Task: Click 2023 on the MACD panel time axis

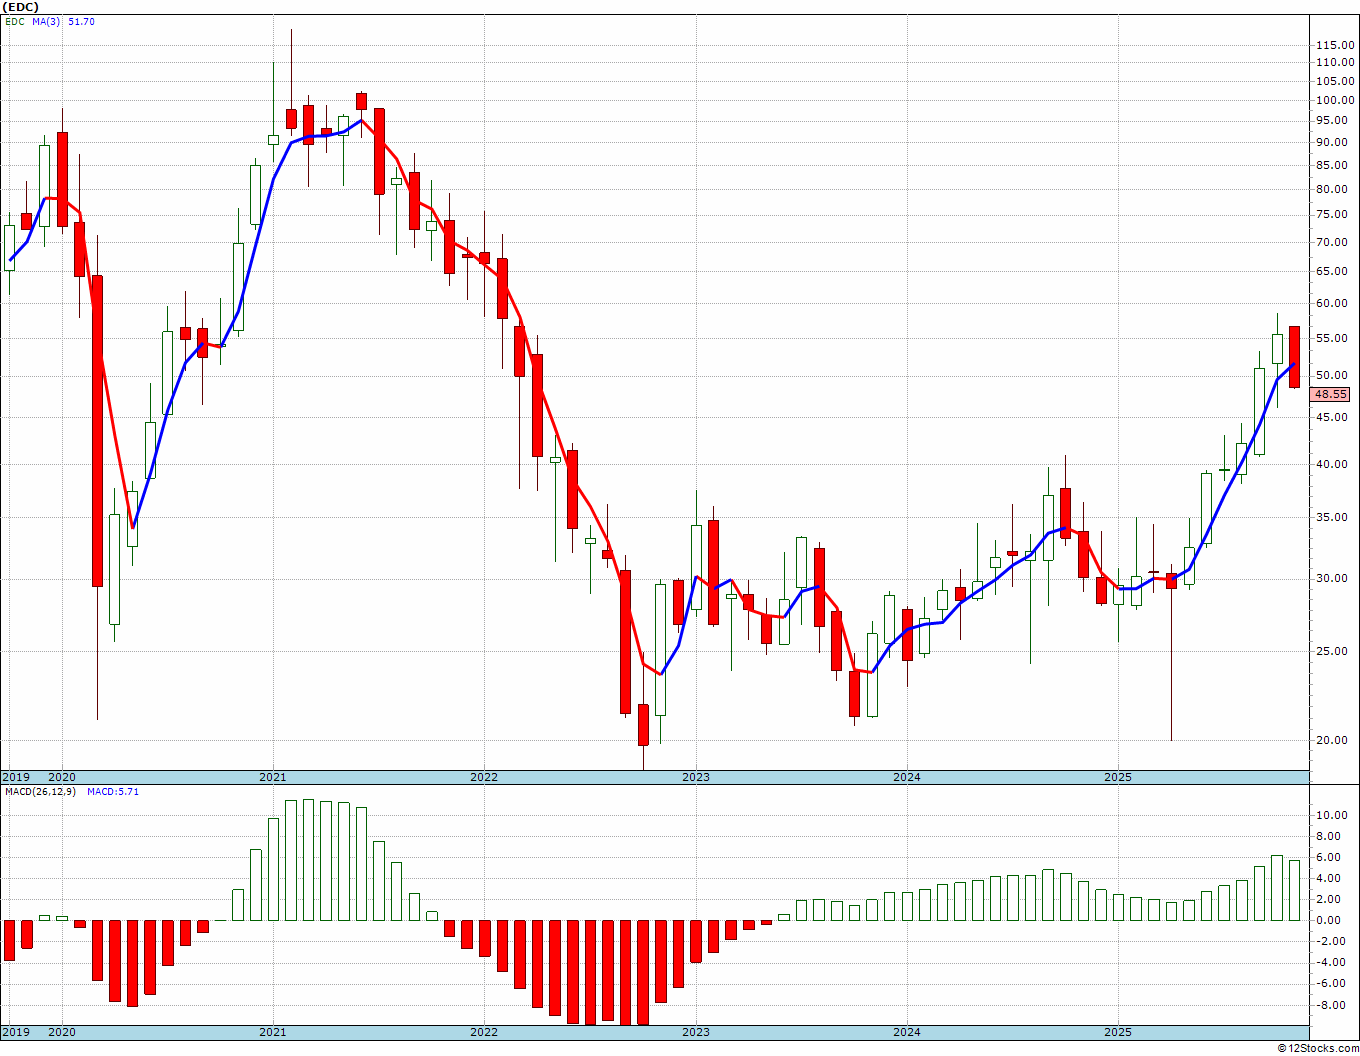Action: tap(696, 1032)
